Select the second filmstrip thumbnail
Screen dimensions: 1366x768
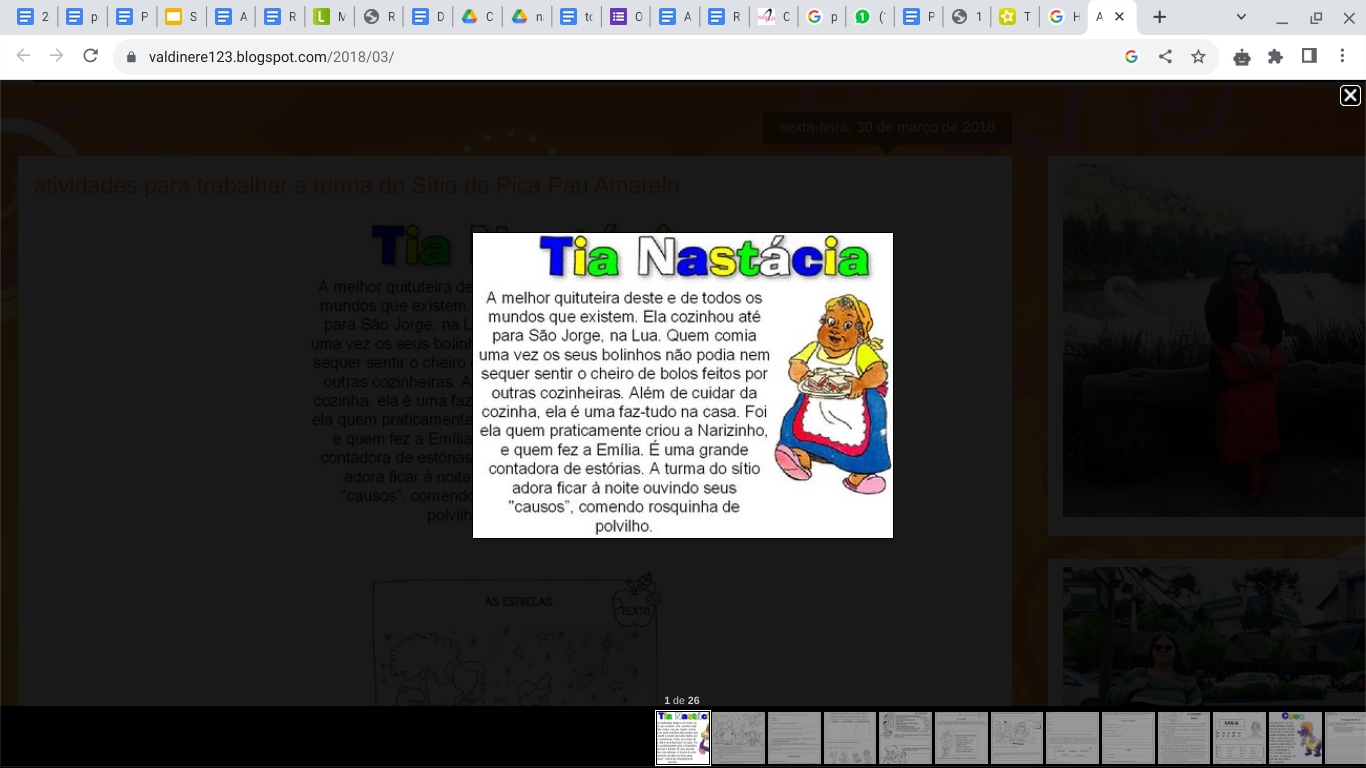click(738, 738)
